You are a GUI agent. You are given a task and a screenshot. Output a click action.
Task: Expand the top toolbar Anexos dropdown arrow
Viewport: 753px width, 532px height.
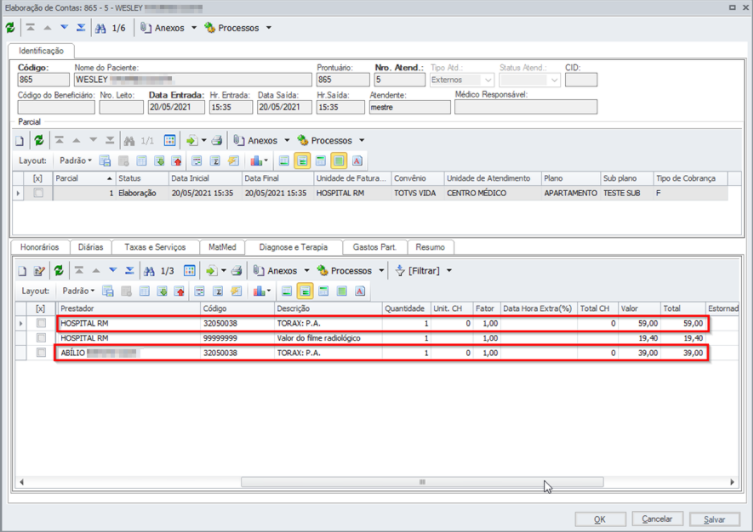(x=194, y=28)
